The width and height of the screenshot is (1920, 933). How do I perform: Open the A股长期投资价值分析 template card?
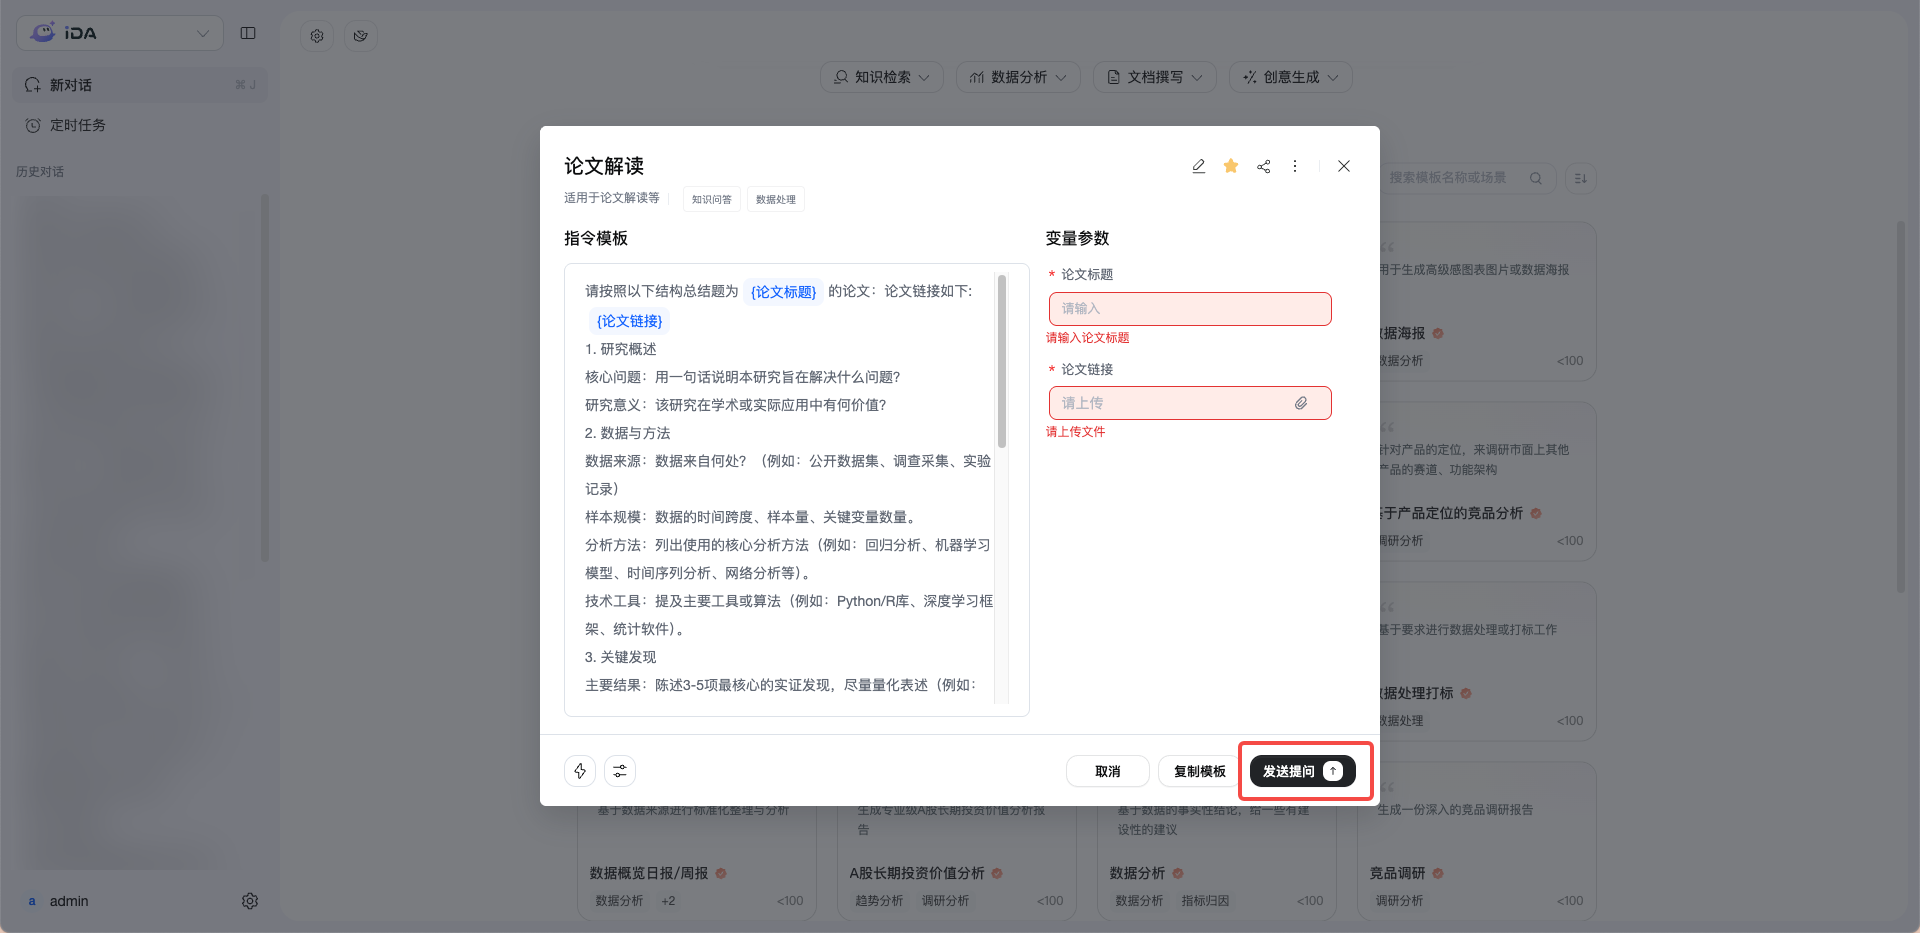[957, 862]
